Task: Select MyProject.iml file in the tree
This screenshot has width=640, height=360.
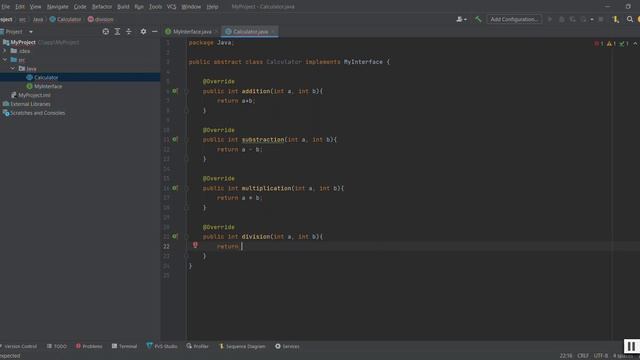Action: pos(34,95)
